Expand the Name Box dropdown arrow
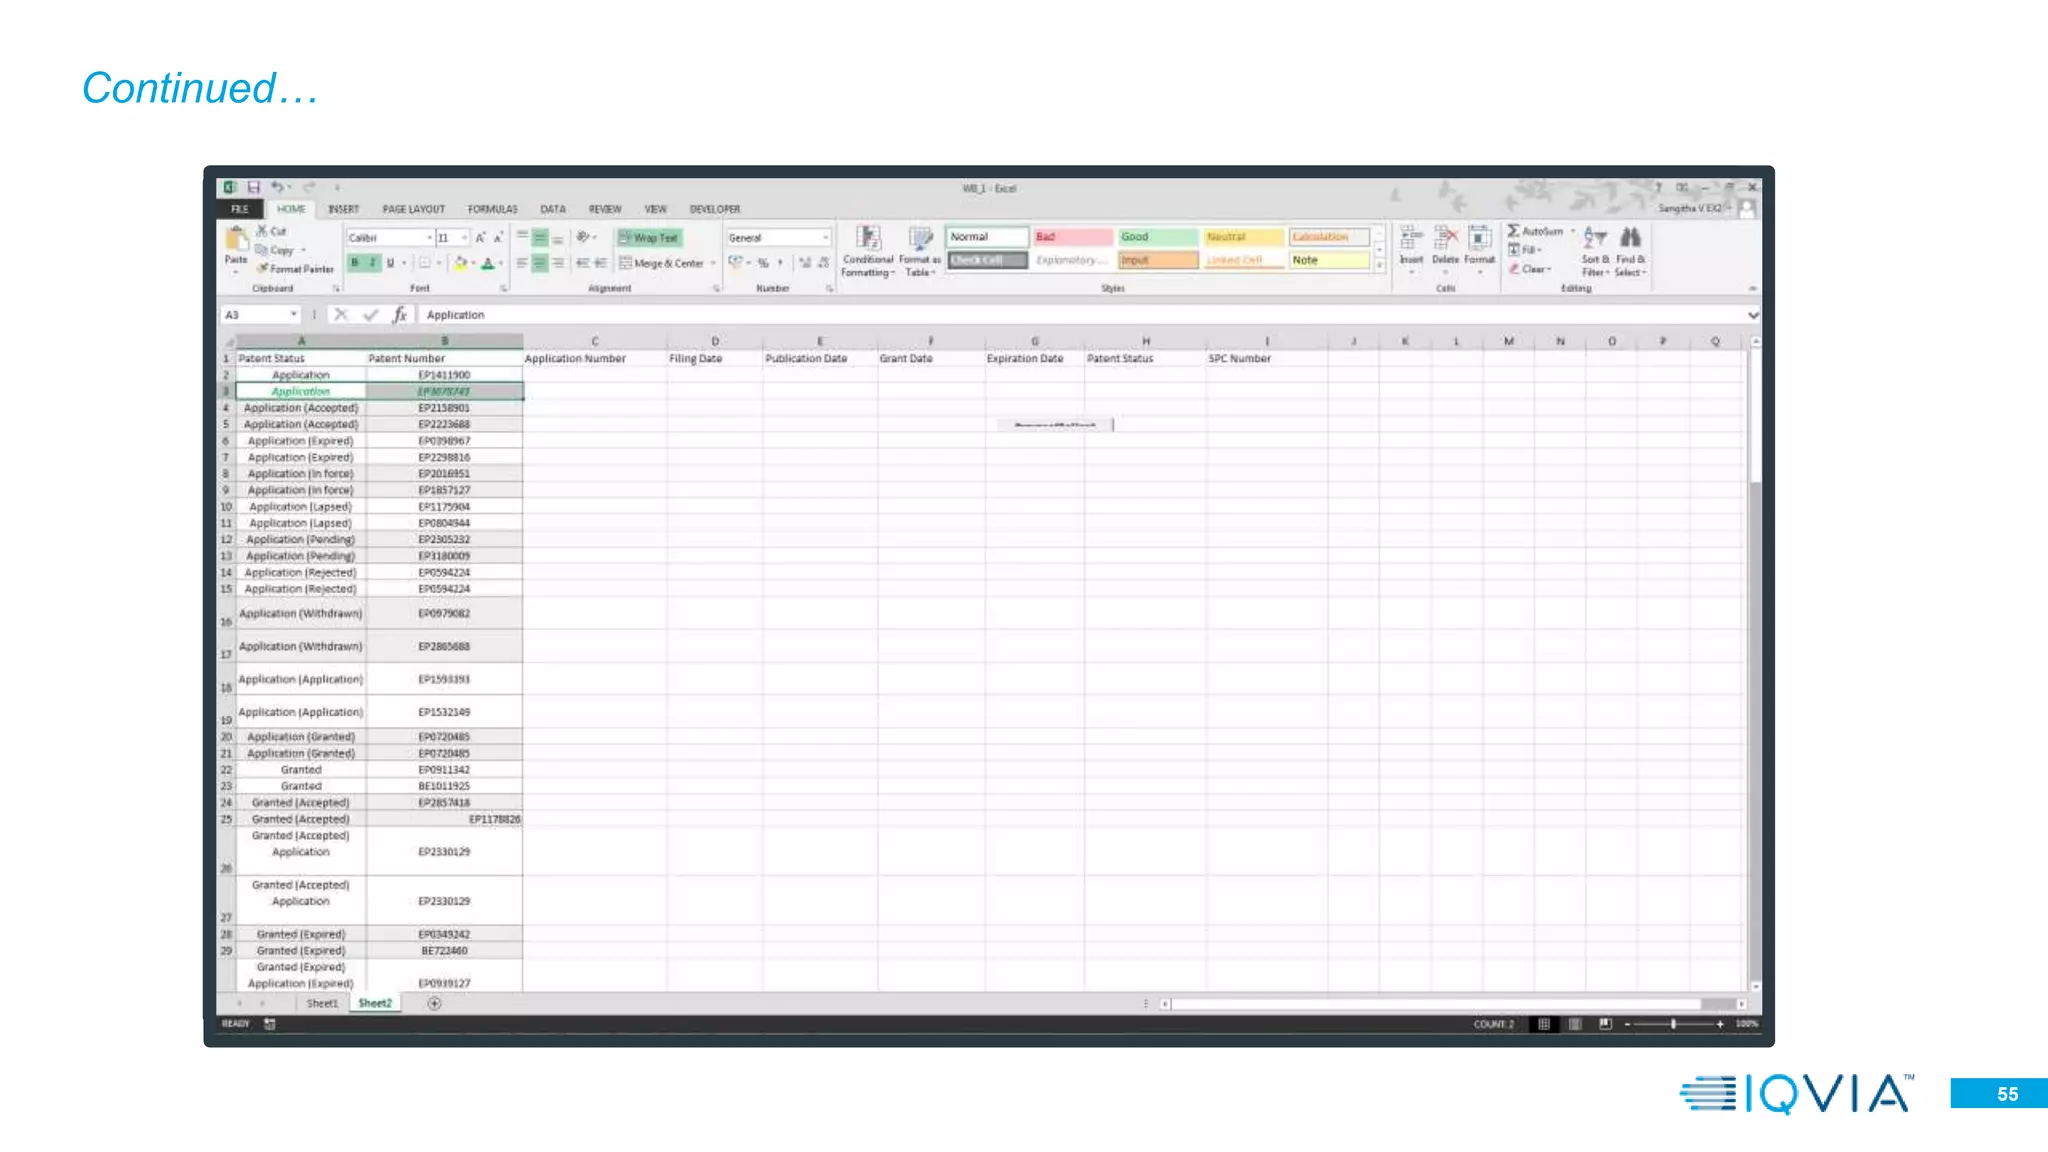The height and width of the screenshot is (1152, 2048). tap(294, 315)
